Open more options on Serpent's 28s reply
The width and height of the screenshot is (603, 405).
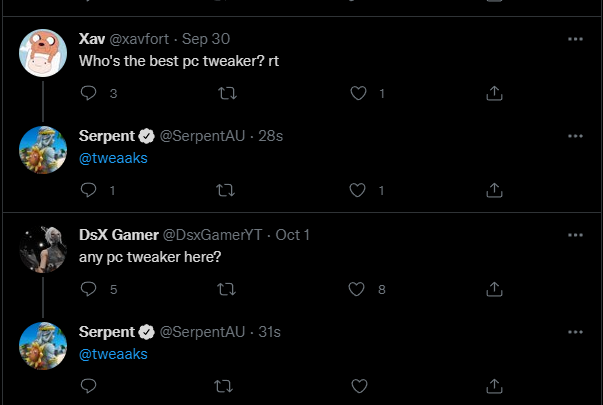coord(575,135)
